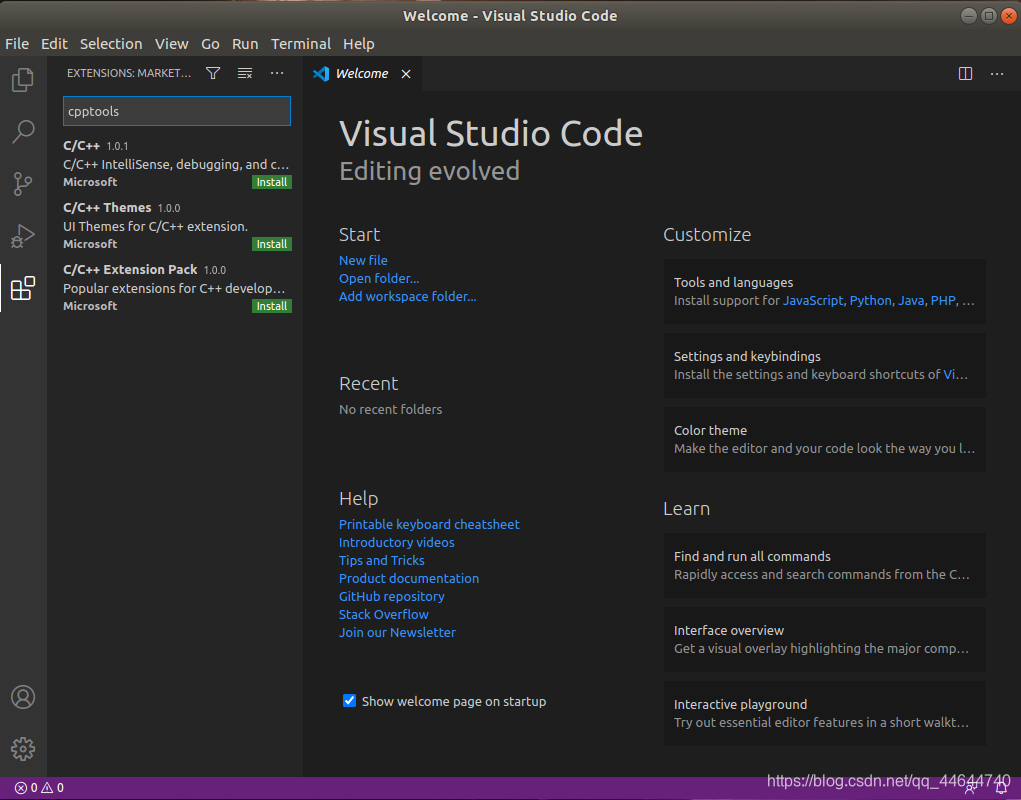1021x800 pixels.
Task: Open the editor more actions ellipsis menu
Action: [997, 73]
